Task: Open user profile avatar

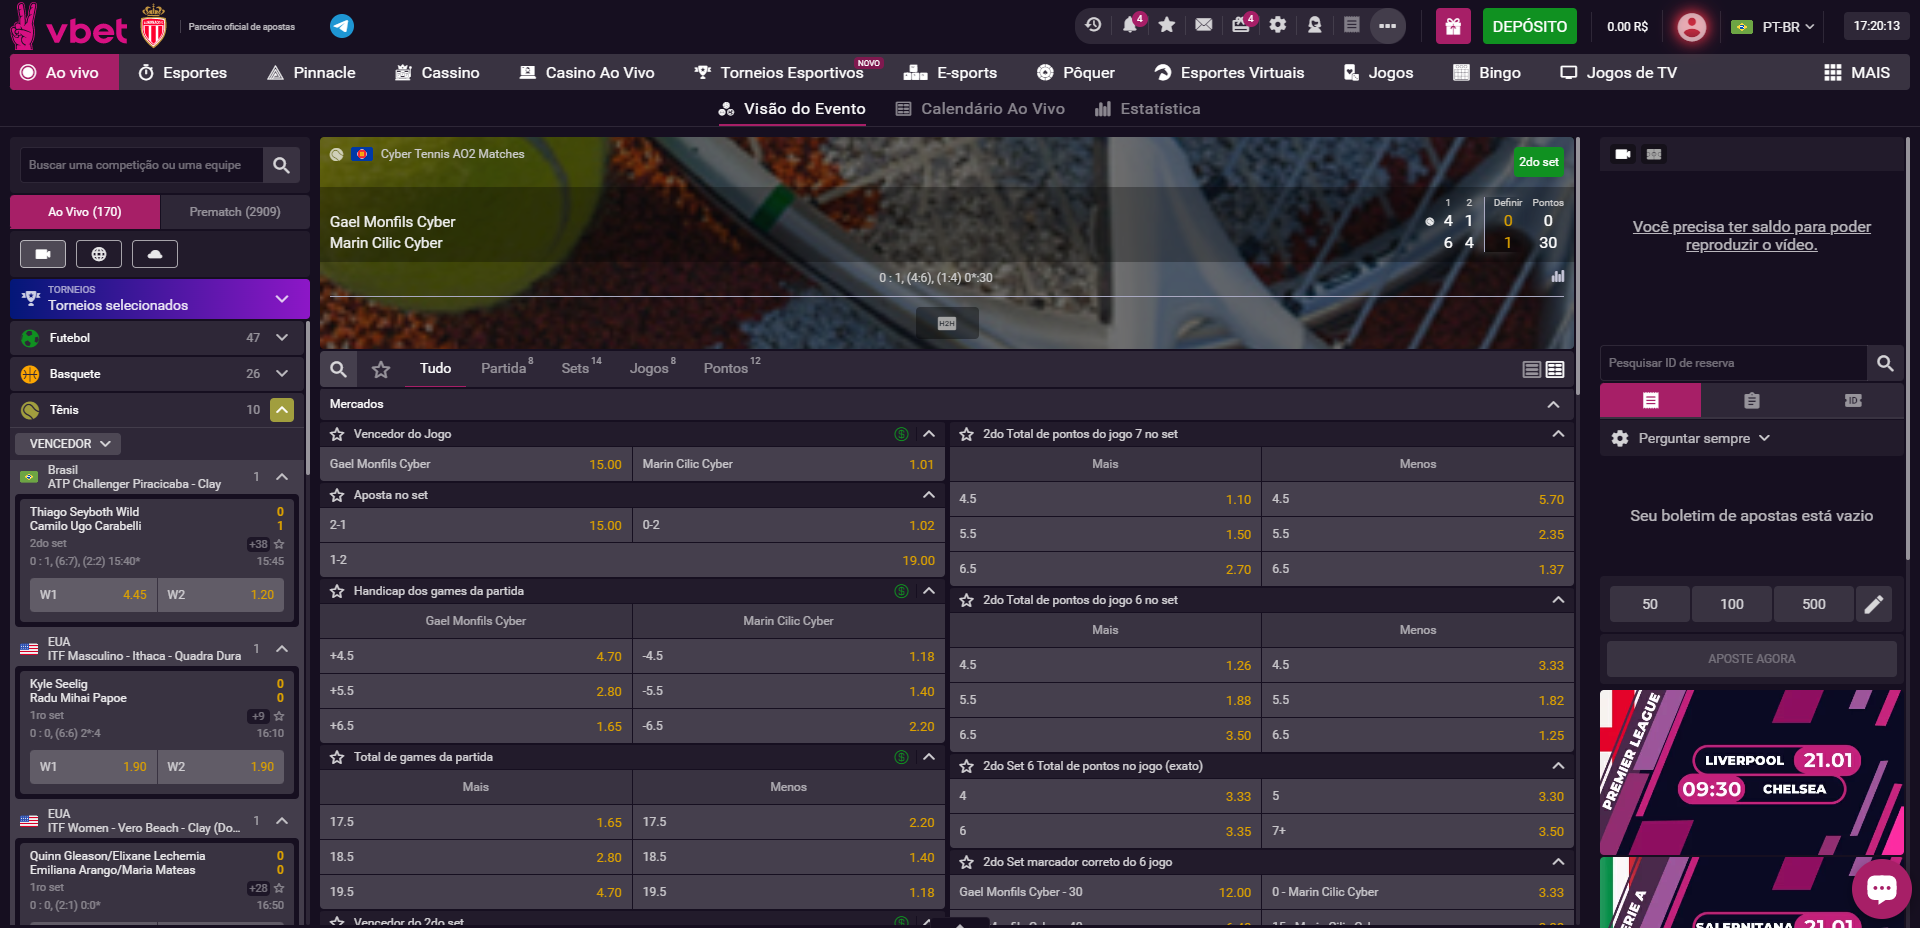Action: 1691,26
